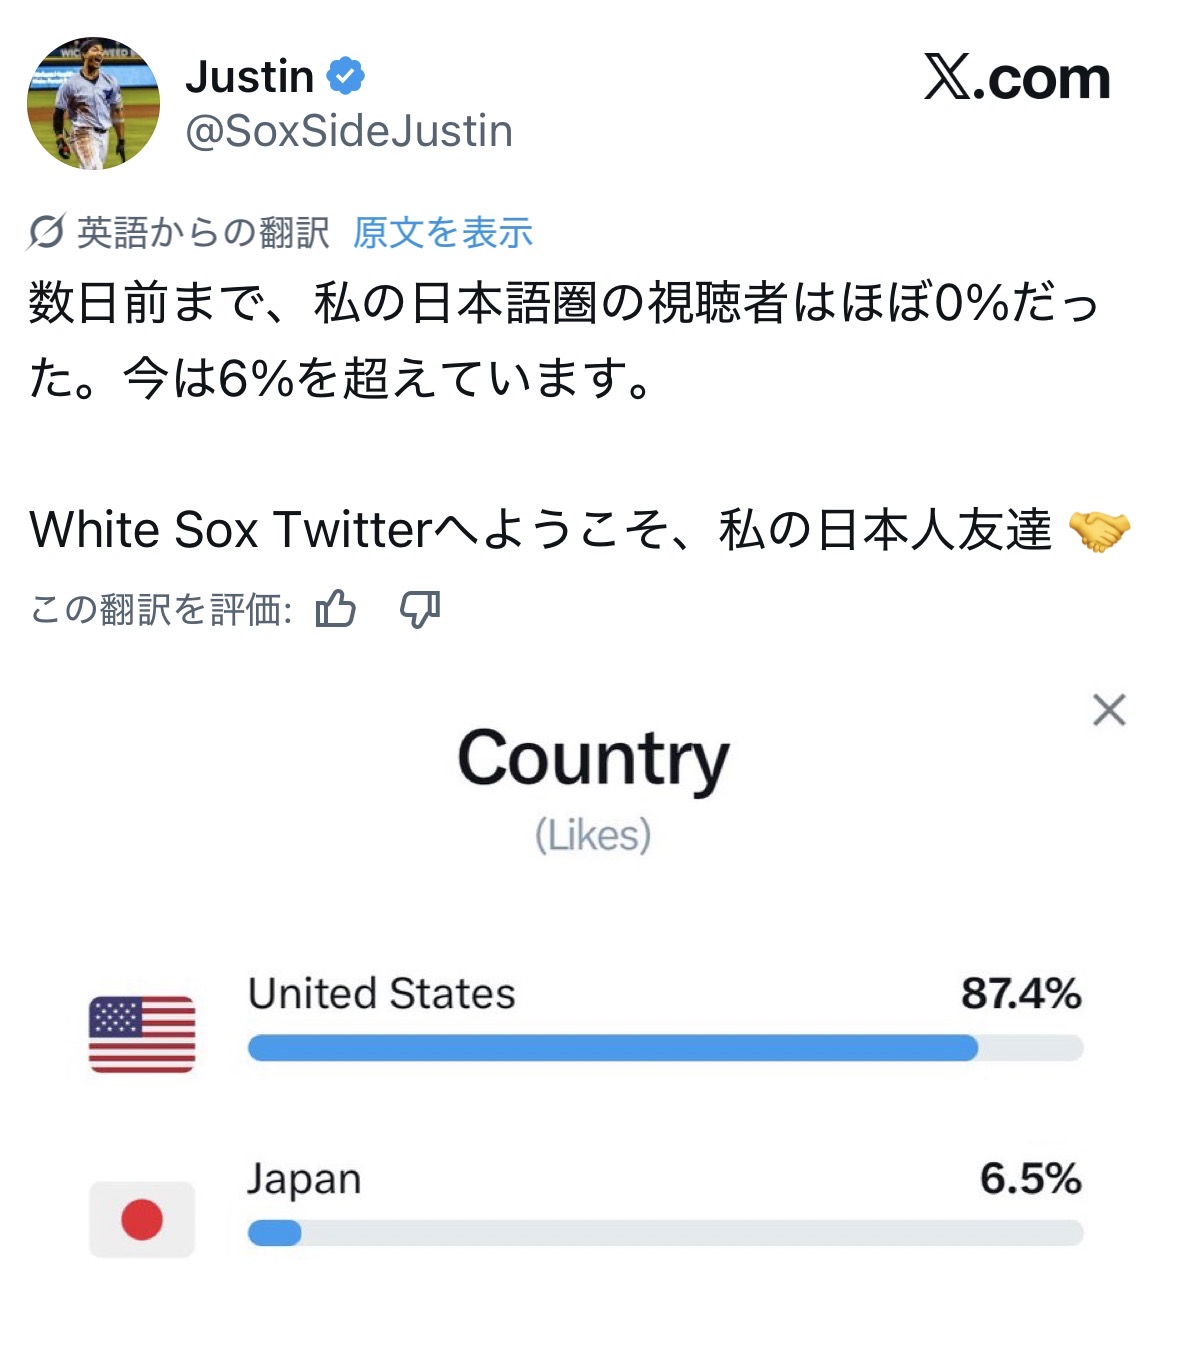Click the Justin display name
Viewport: 1179px width, 1353px height.
click(250, 76)
